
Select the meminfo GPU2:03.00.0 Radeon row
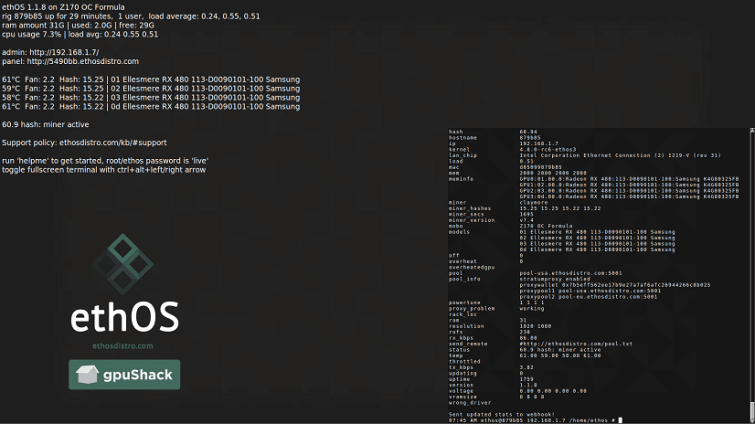(x=629, y=191)
